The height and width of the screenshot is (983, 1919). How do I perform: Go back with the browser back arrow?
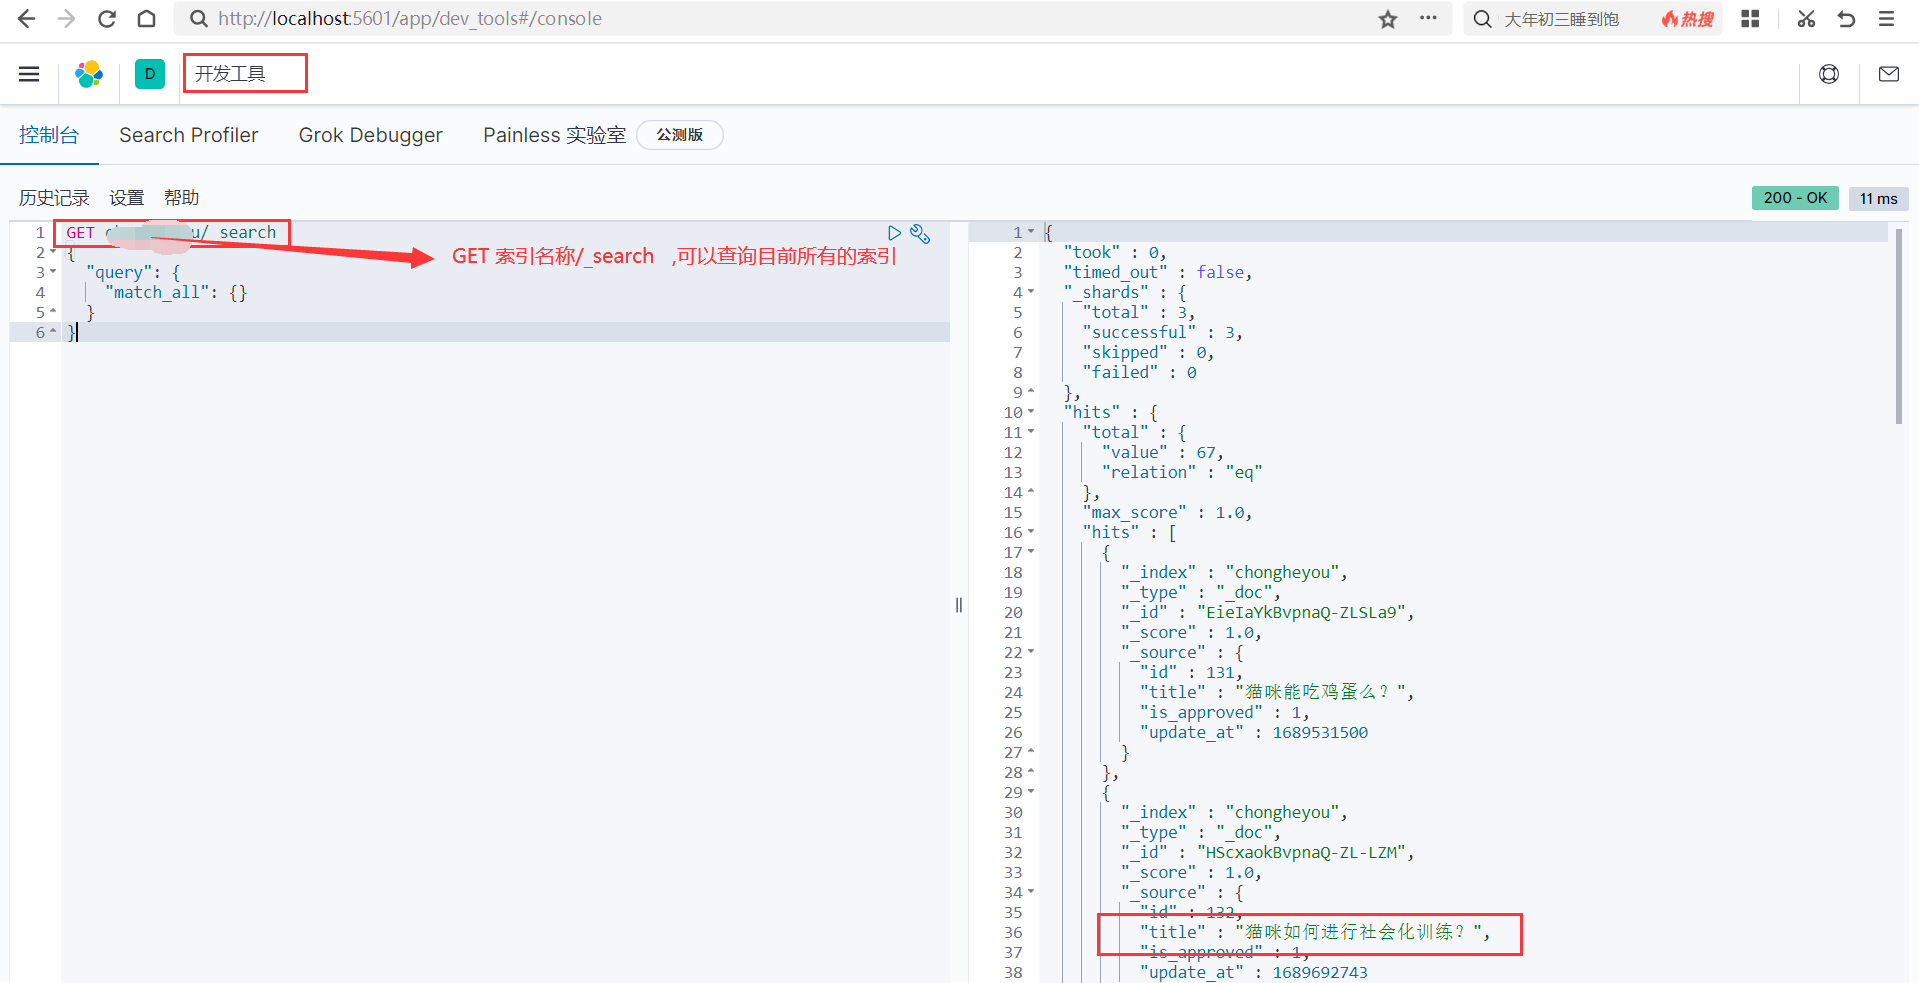click(27, 19)
